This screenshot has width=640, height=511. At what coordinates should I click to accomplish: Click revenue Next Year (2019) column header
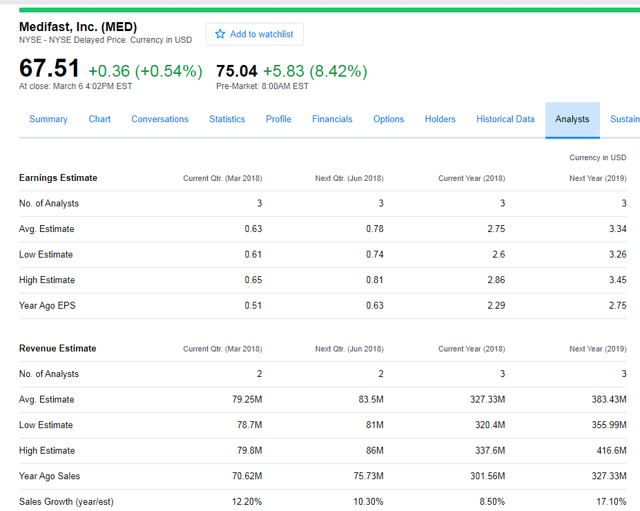pyautogui.click(x=598, y=349)
